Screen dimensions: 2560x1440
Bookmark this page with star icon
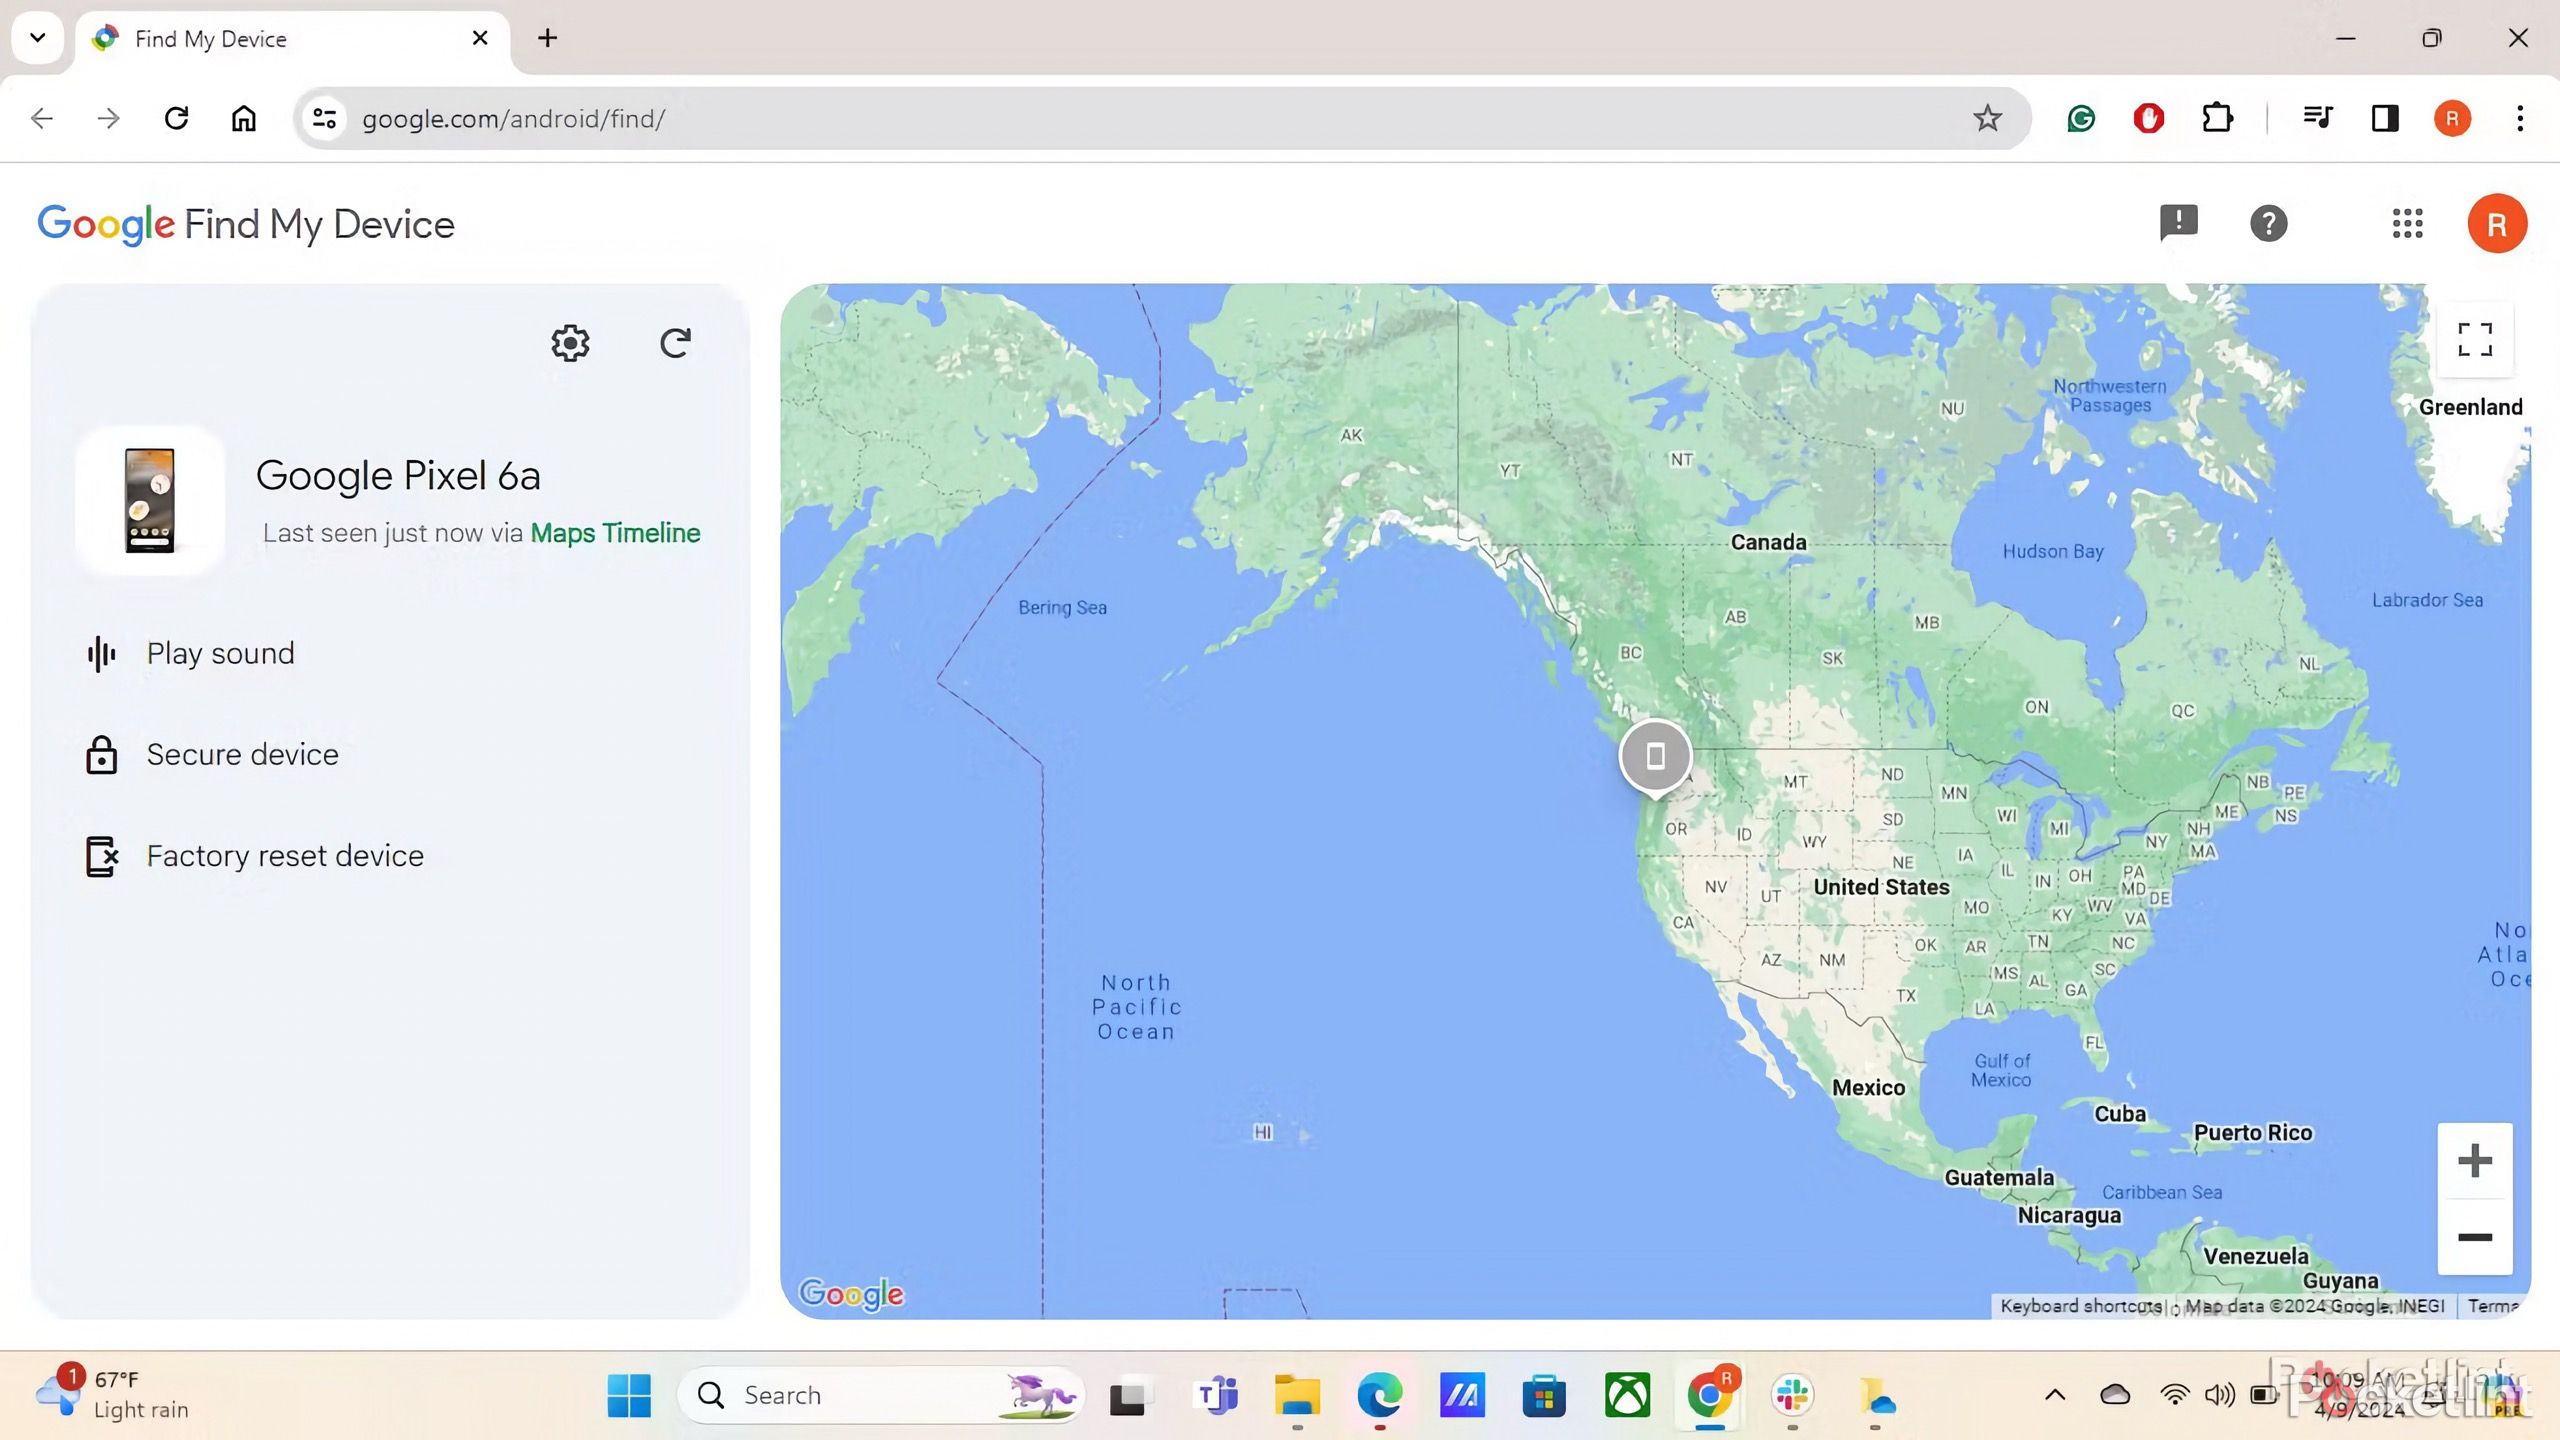[x=1987, y=118]
